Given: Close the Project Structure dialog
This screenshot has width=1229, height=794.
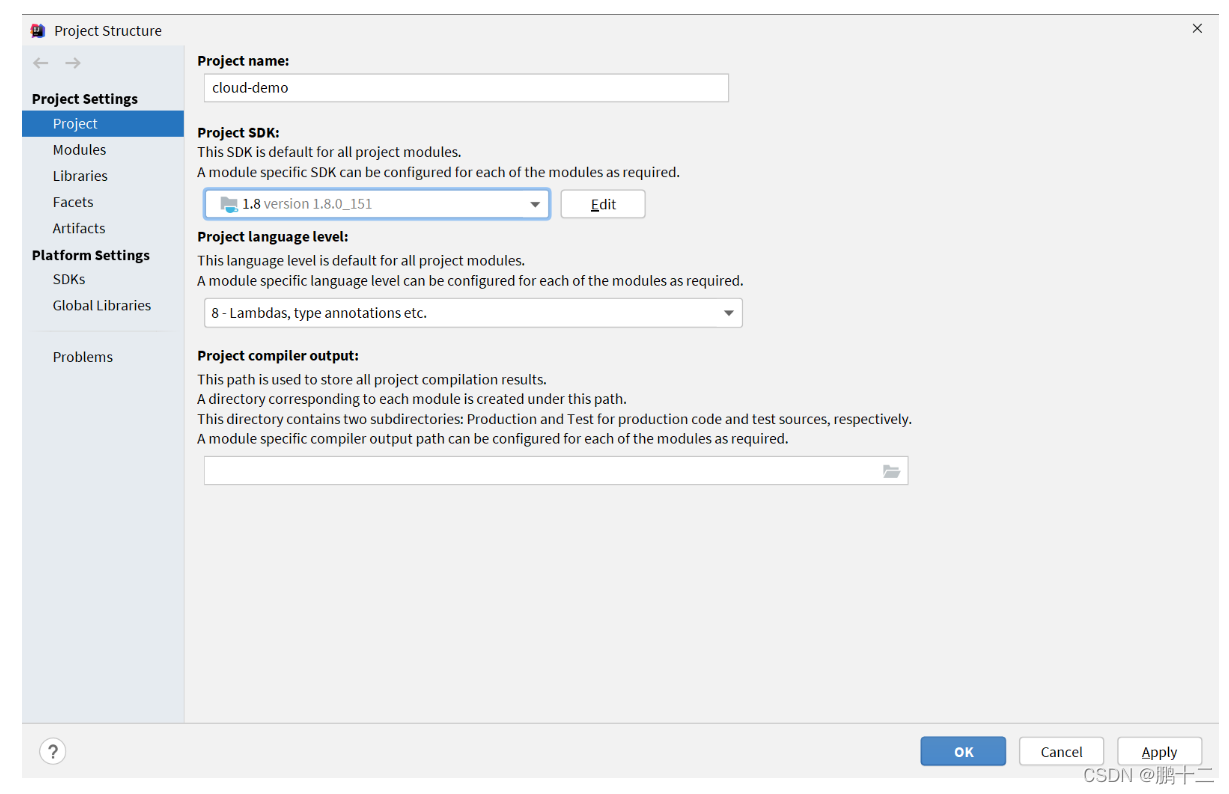Looking at the screenshot, I should (x=1197, y=29).
